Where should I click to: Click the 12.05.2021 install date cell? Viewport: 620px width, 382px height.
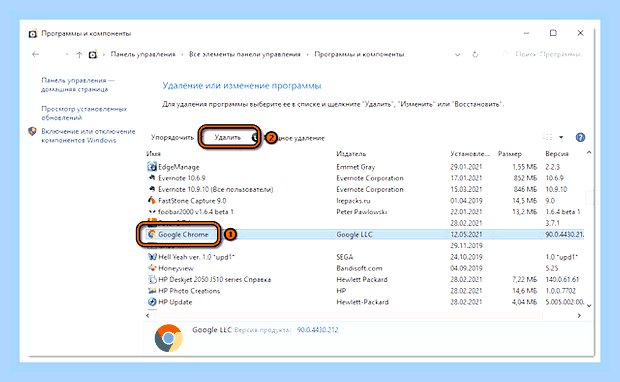coord(466,234)
